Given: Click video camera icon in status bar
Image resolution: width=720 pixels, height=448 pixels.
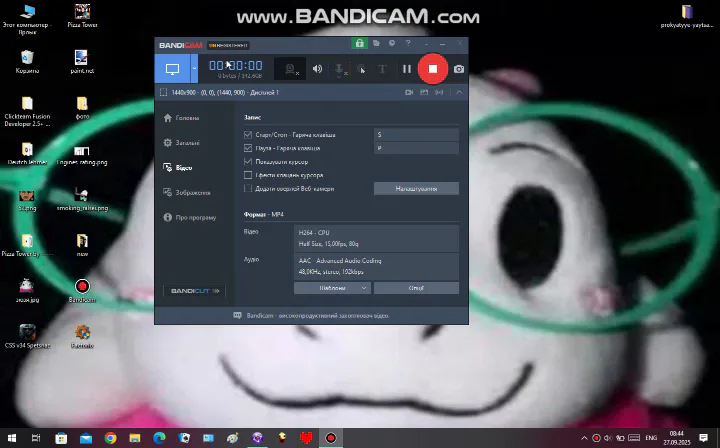Looking at the screenshot, I should pos(409,92).
